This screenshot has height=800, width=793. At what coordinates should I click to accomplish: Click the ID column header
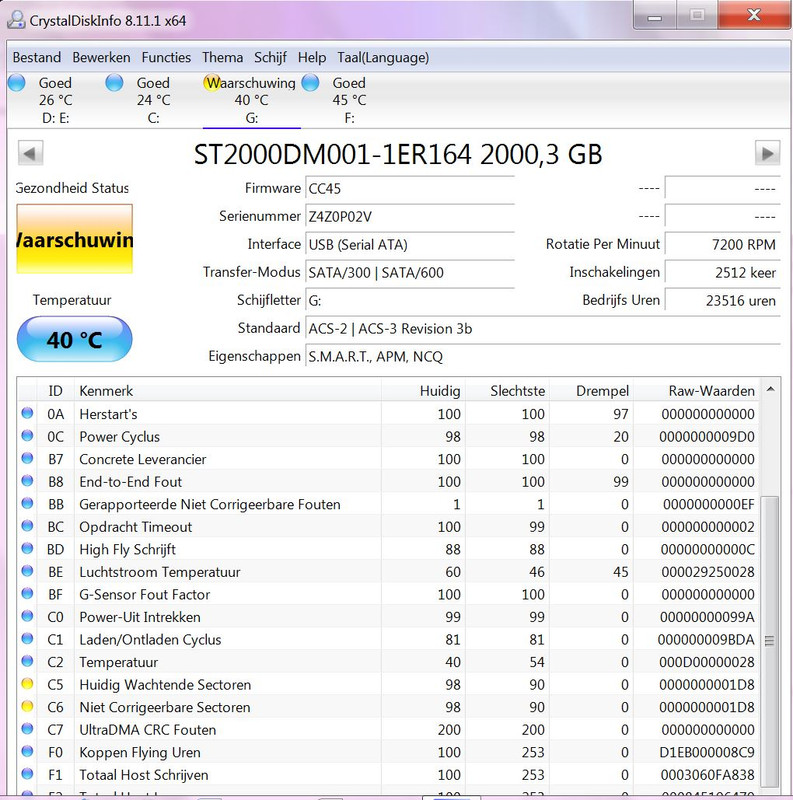[55, 391]
